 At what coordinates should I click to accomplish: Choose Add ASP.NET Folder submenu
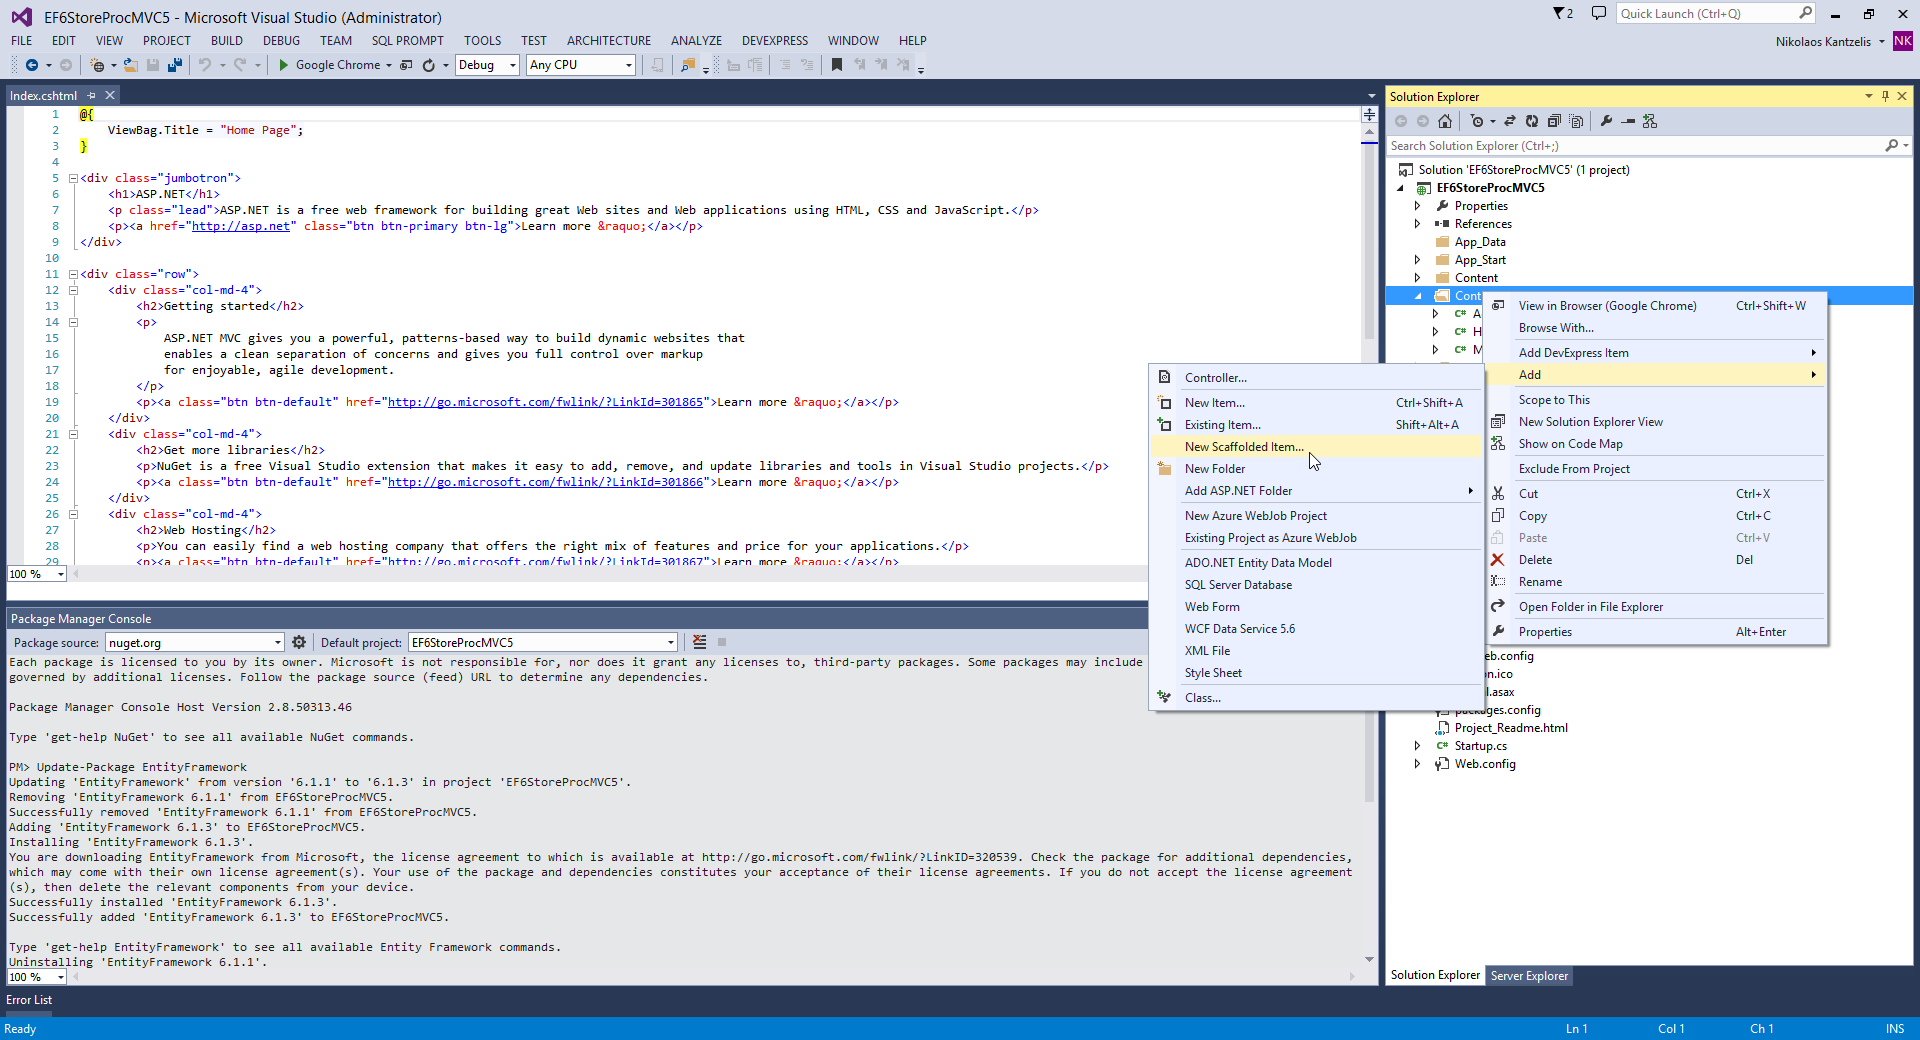click(1316, 491)
